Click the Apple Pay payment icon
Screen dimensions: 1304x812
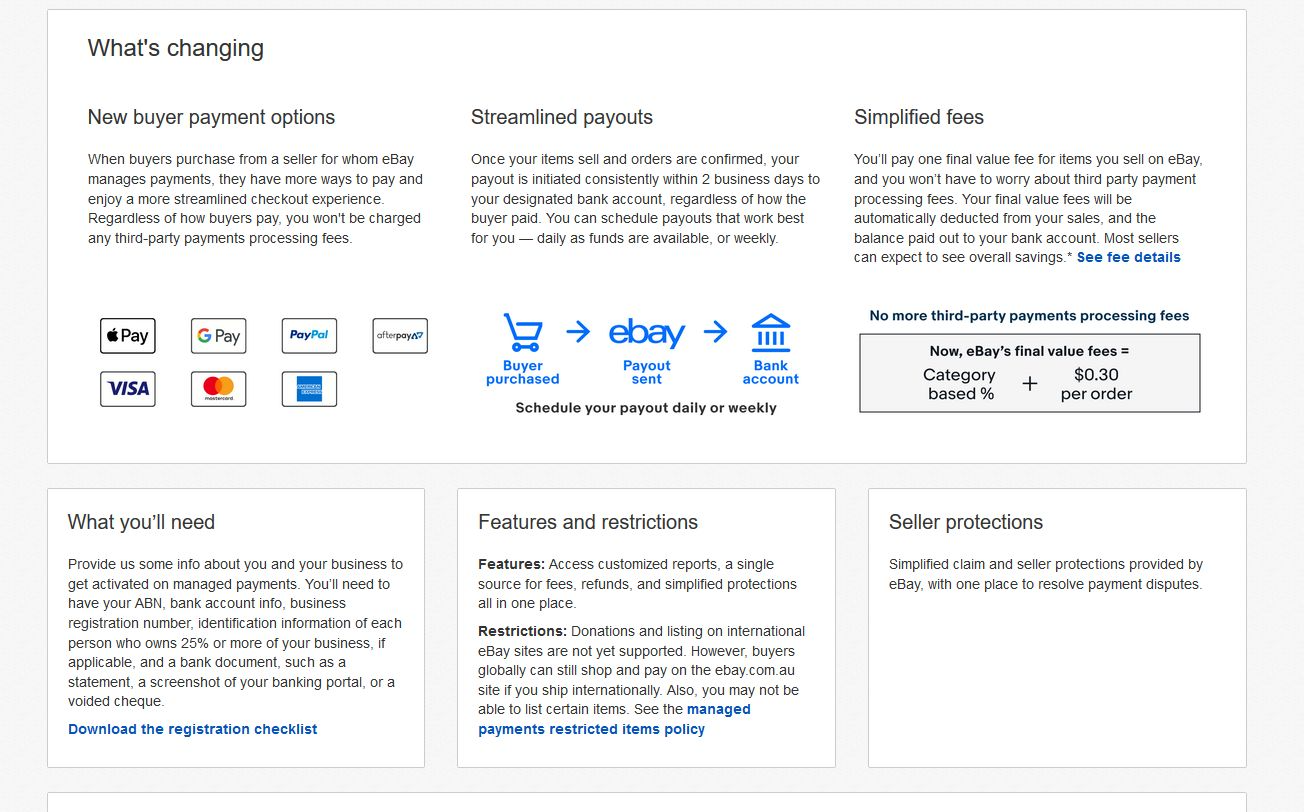coord(128,336)
